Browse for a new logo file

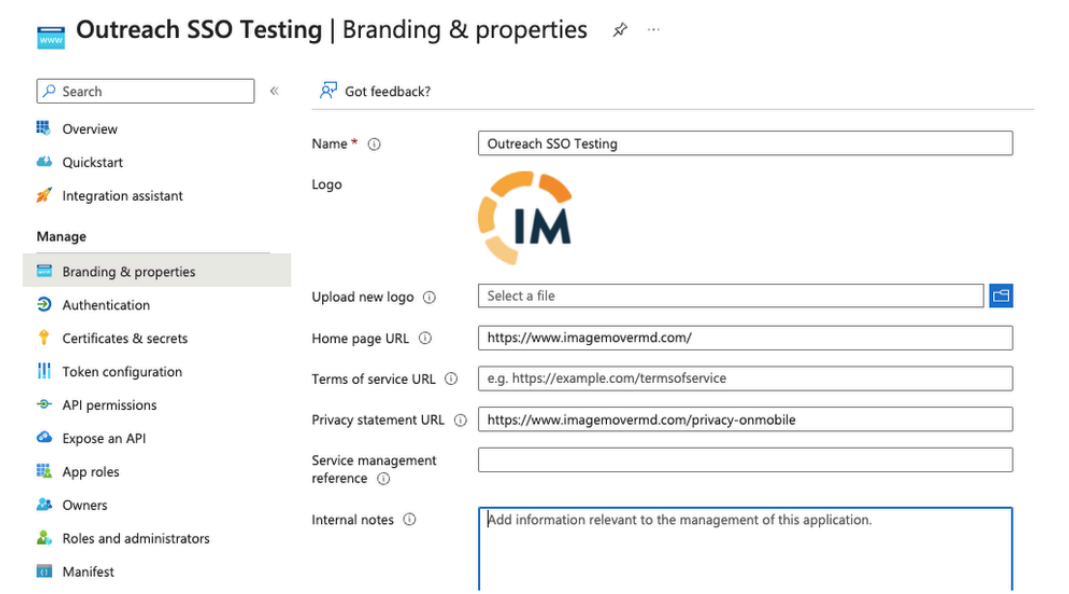click(x=1001, y=295)
